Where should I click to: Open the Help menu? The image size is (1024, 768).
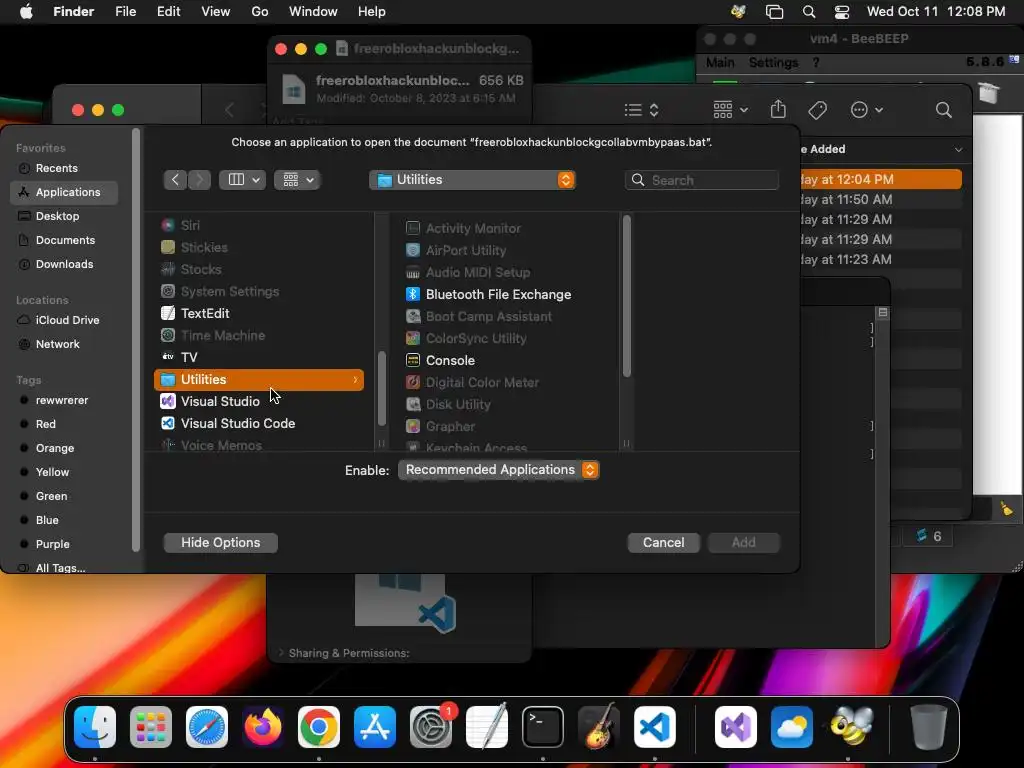pyautogui.click(x=372, y=12)
